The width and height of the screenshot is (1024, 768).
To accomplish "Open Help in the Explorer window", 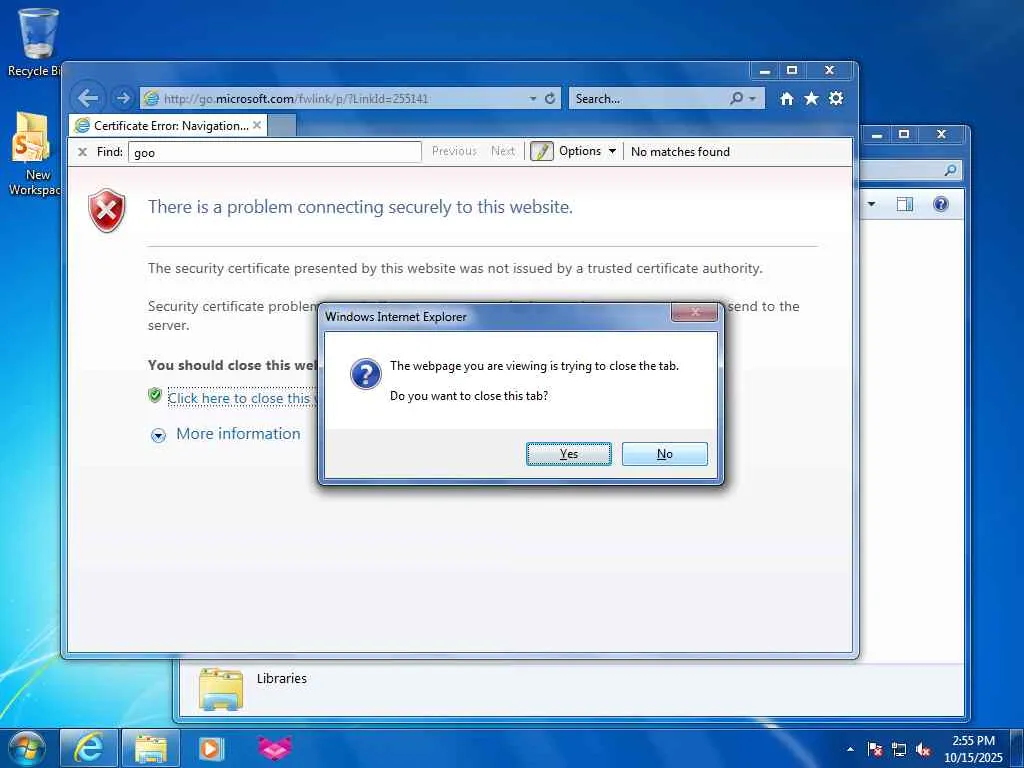I will (x=940, y=204).
